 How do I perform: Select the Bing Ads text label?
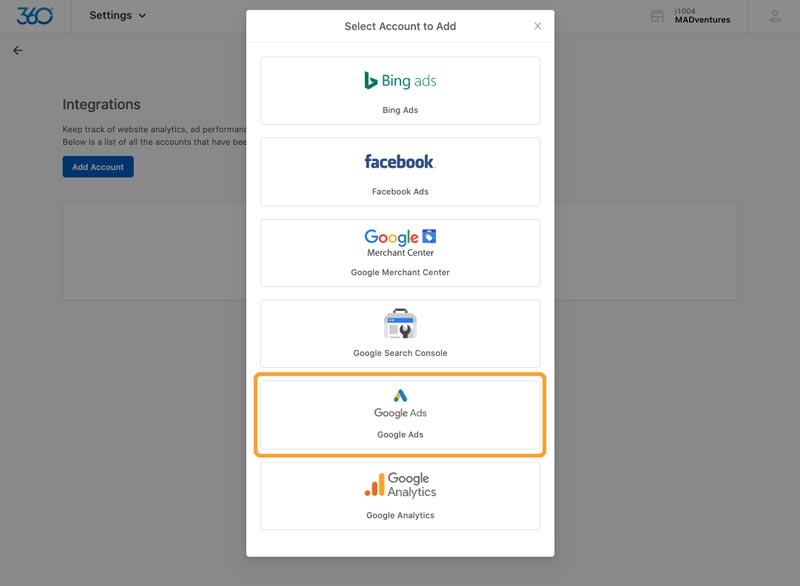tap(400, 110)
